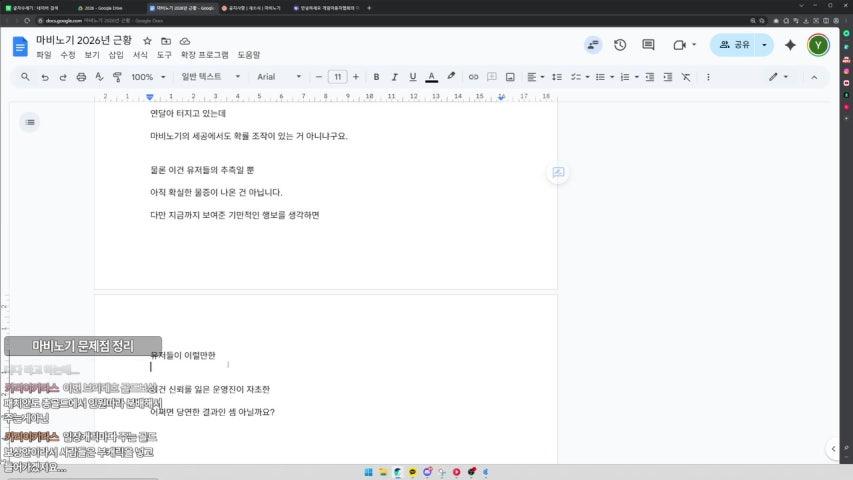Switch to the Google Drive tab
Screen dimensions: 853x480
103,8
